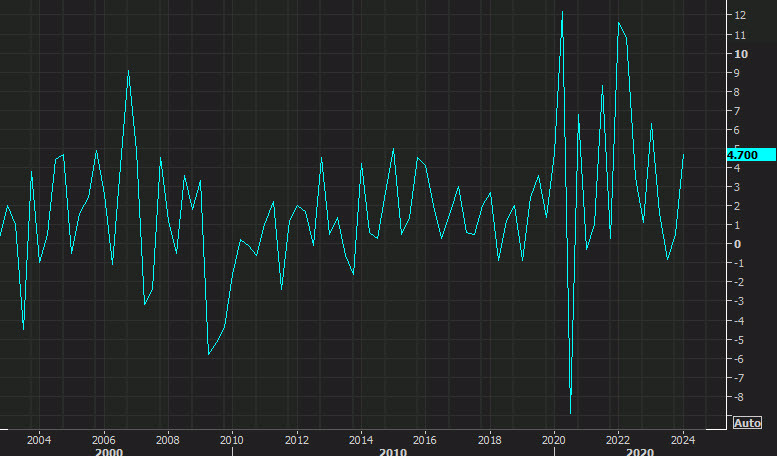Click the -3 value on y-axis
Viewport: 777px width, 456px height.
tap(737, 301)
